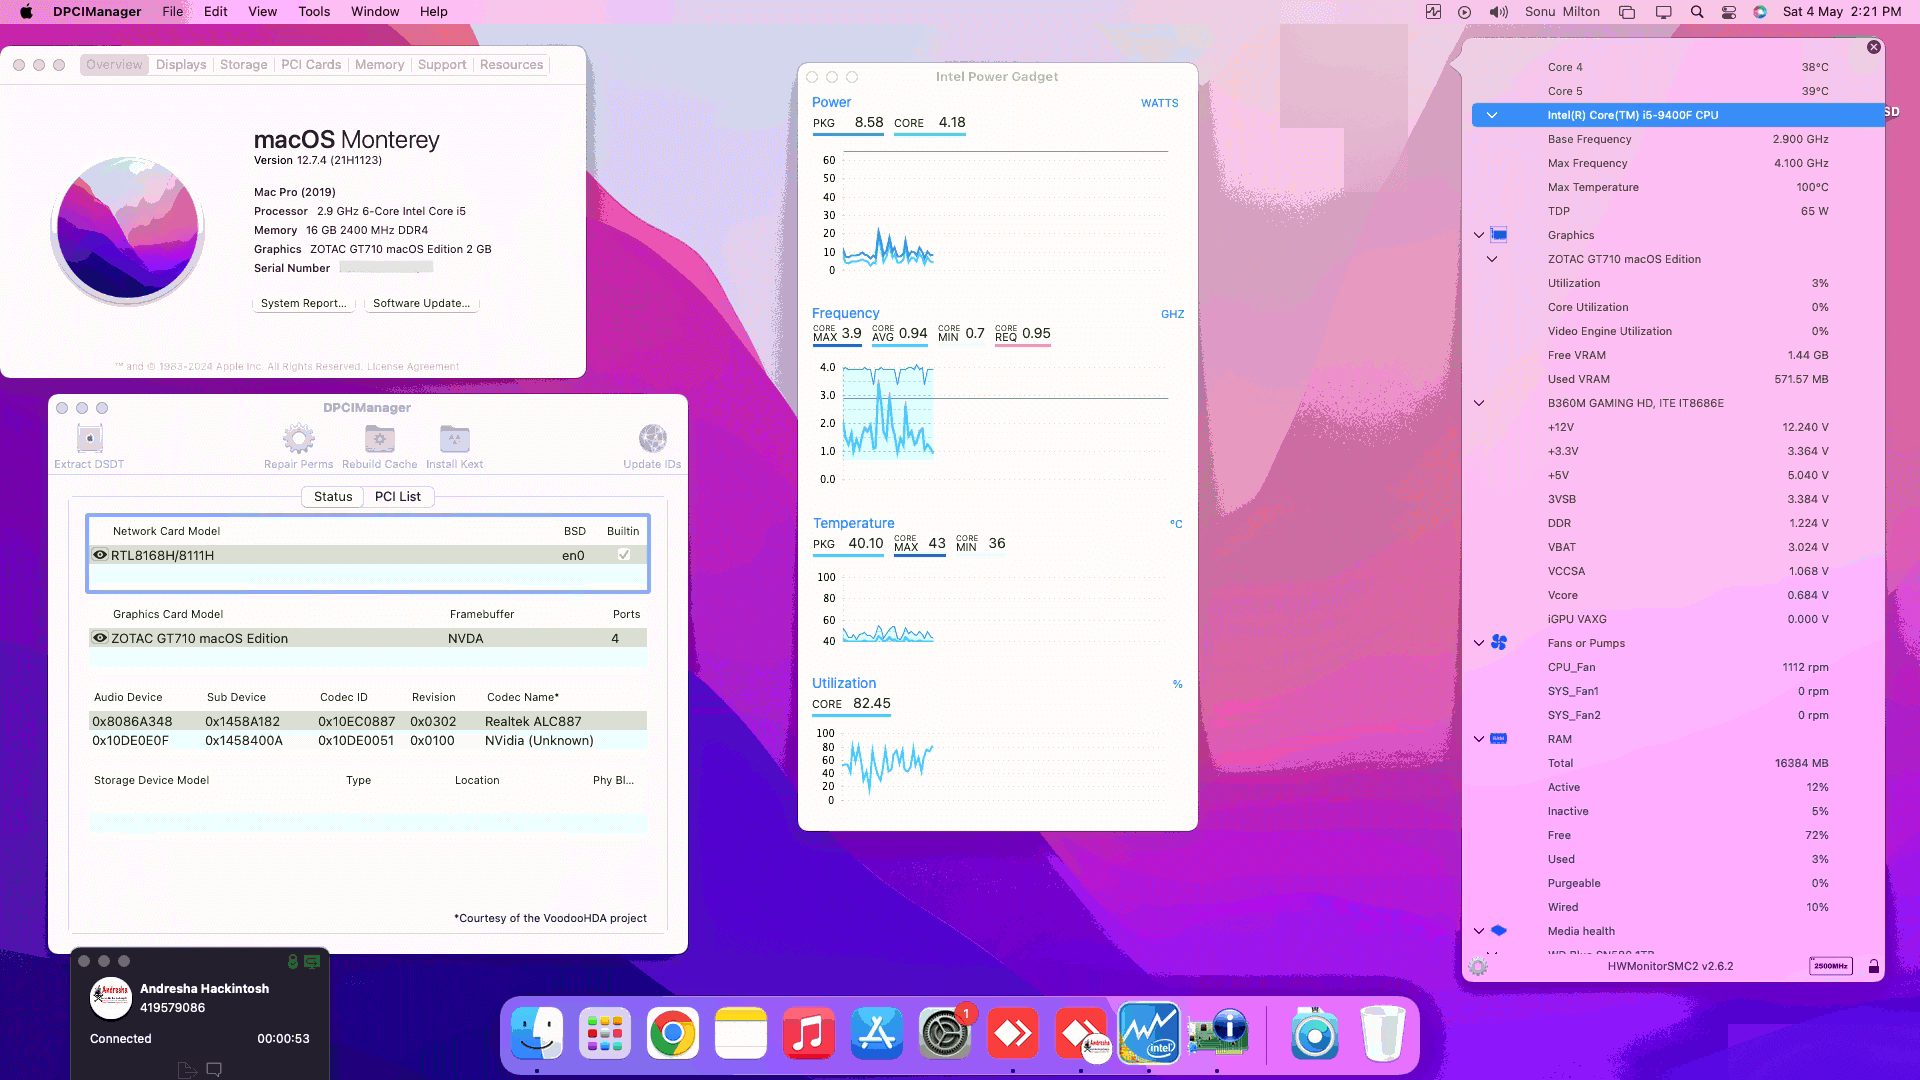Open the Trash in the Dock
This screenshot has width=1920, height=1080.
tap(1383, 1033)
